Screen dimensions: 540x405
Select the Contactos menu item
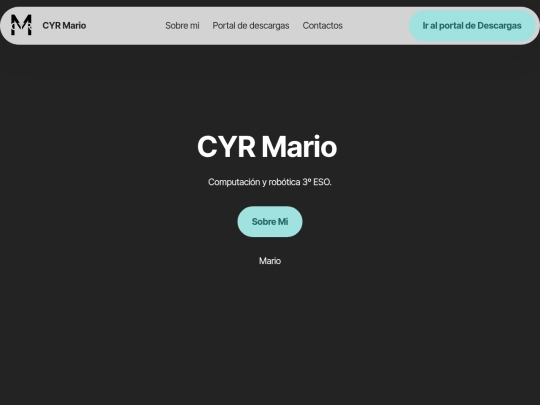322,25
